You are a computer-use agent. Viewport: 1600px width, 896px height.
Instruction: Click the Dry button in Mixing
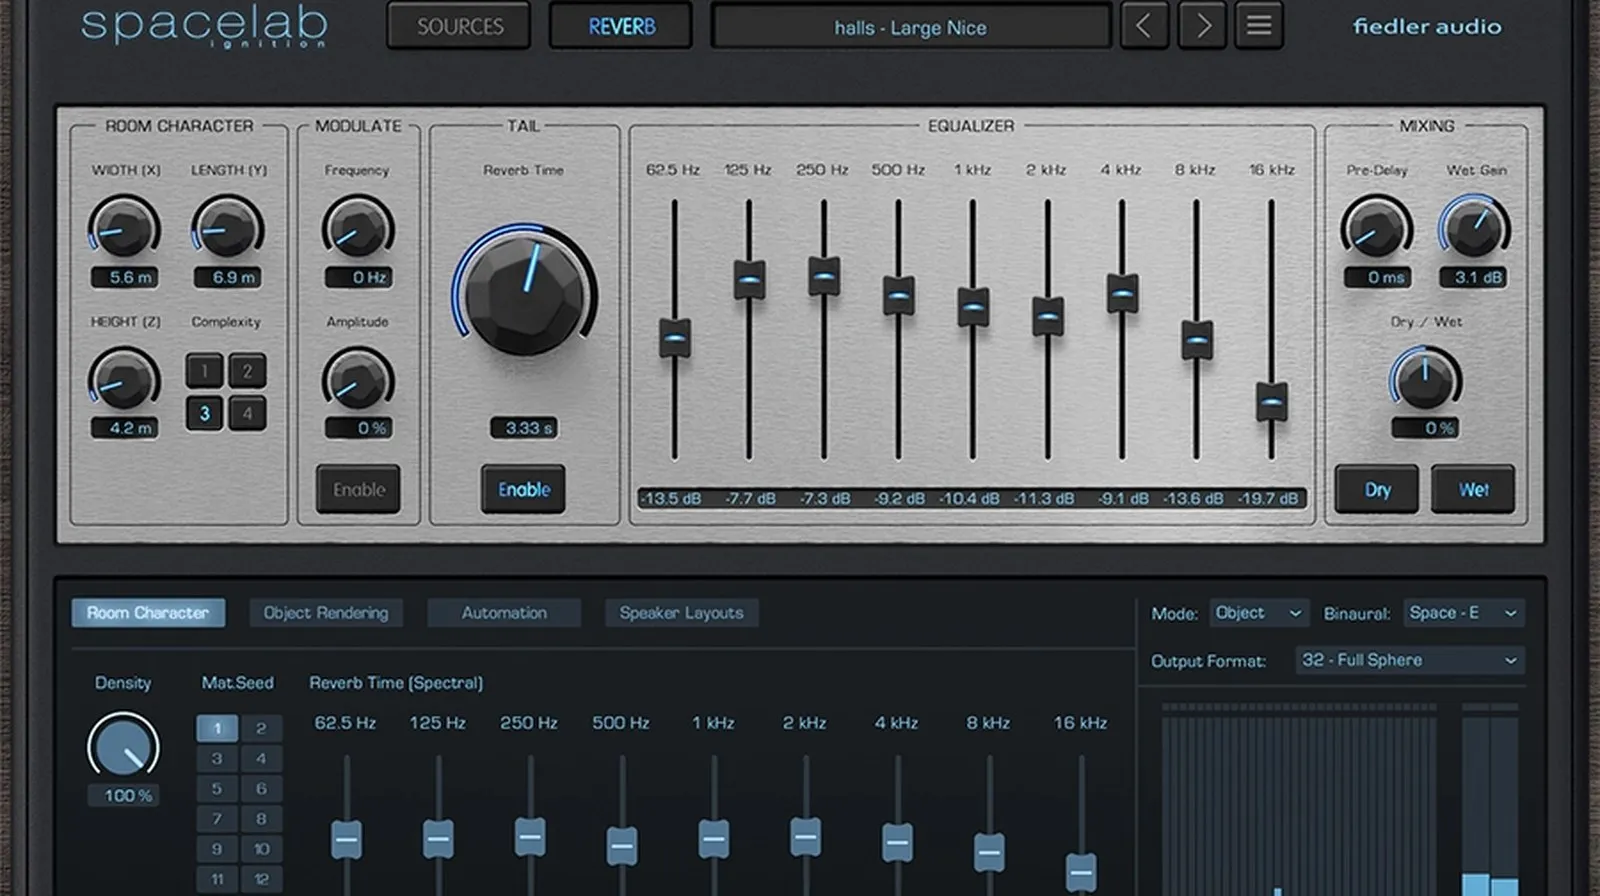(x=1377, y=489)
